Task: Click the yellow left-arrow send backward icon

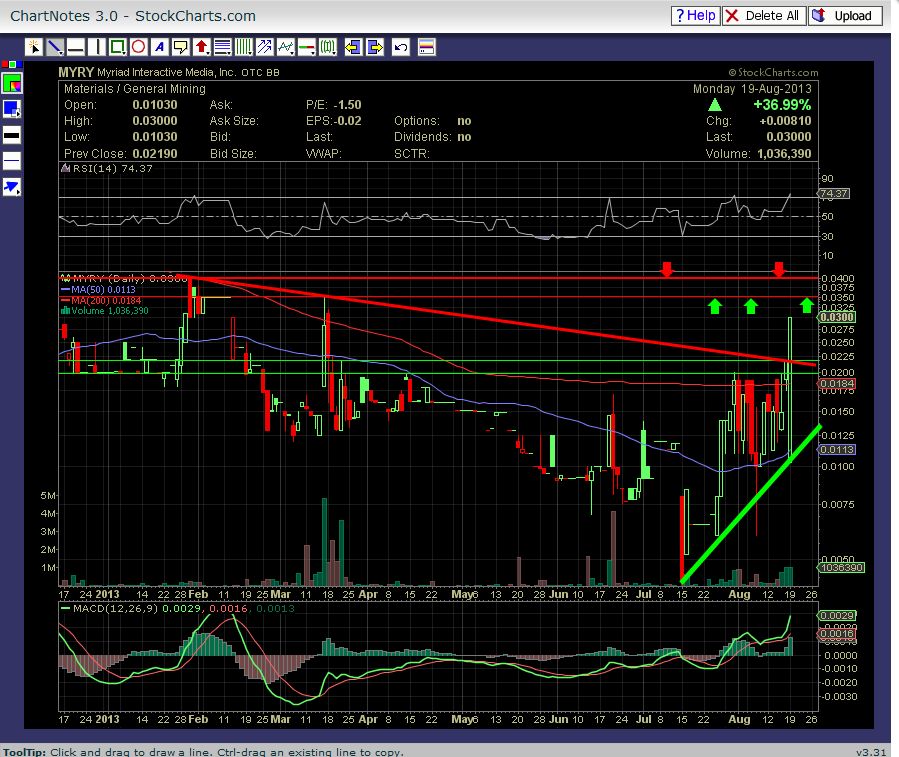Action: (353, 47)
